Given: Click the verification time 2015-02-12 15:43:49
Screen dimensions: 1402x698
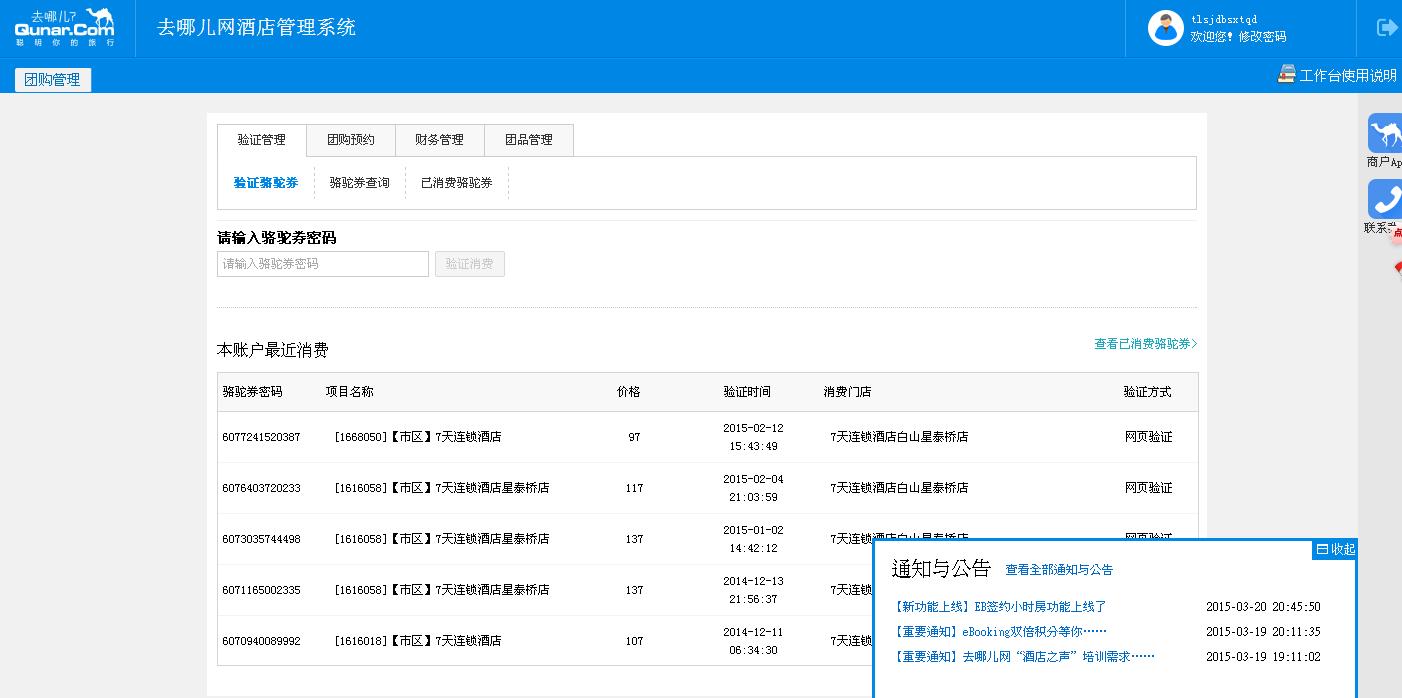Looking at the screenshot, I should 753,437.
